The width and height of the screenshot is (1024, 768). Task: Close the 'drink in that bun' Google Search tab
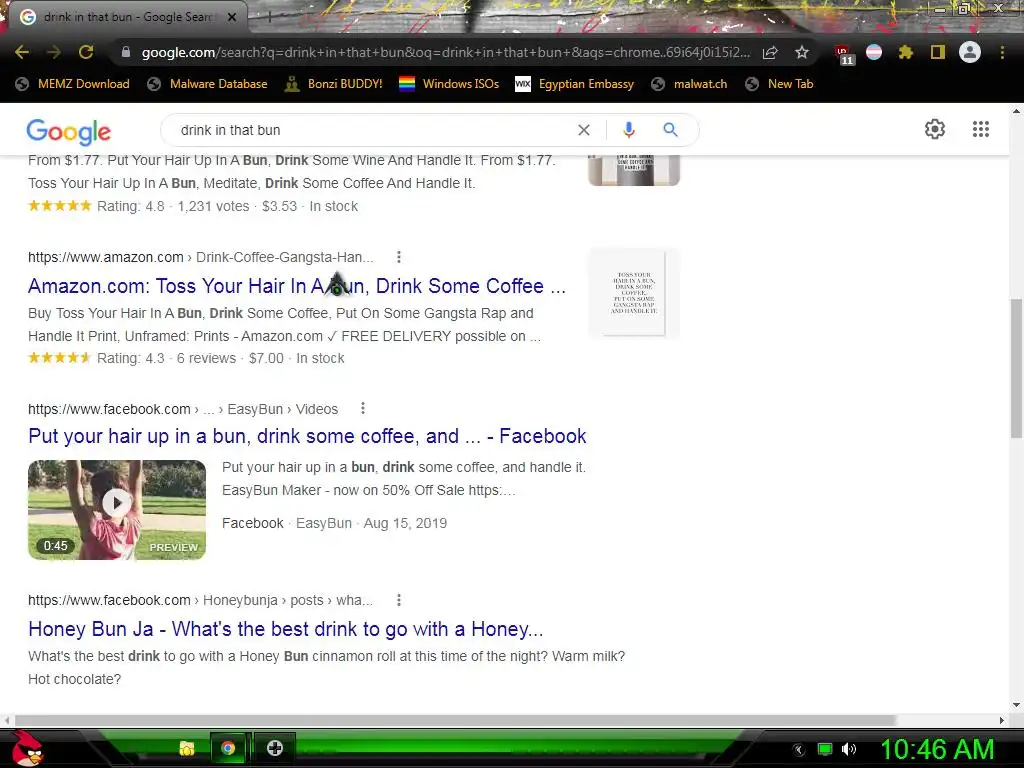coord(232,17)
